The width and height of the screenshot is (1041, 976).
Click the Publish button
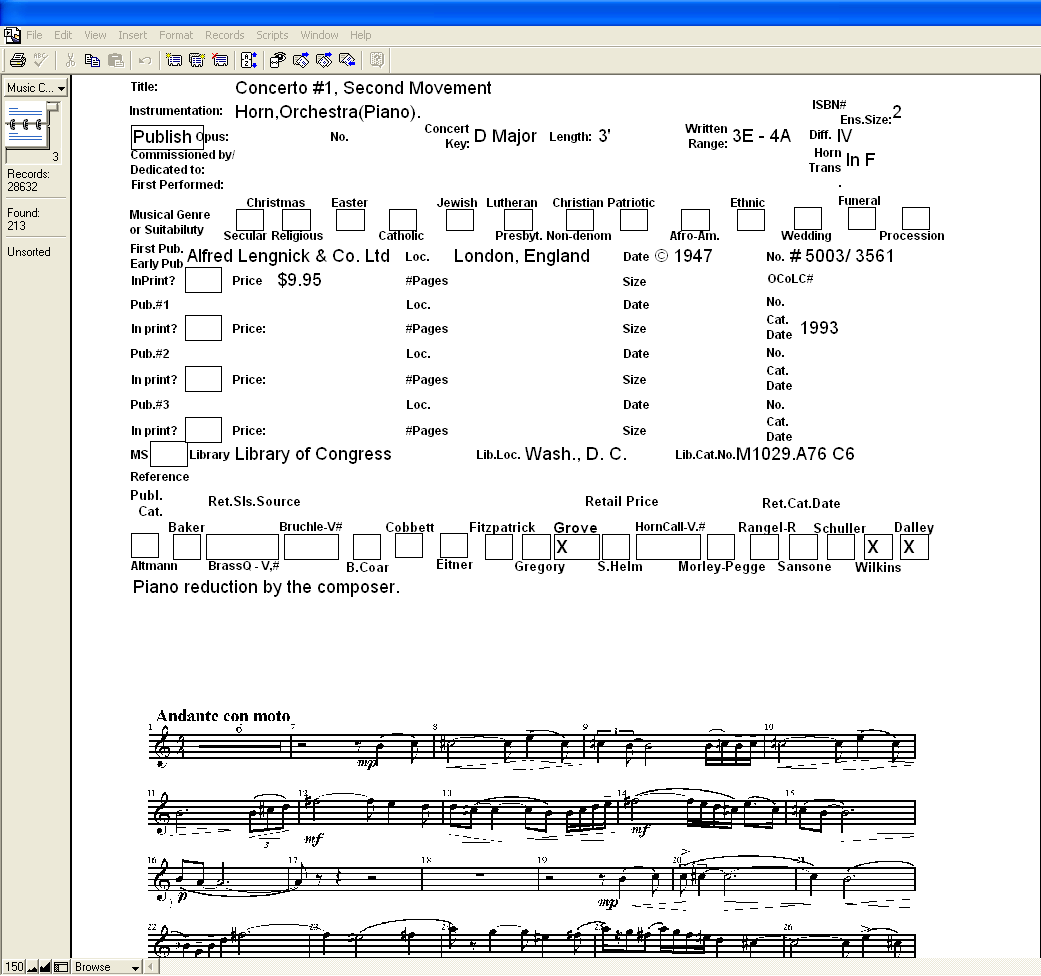click(x=163, y=137)
